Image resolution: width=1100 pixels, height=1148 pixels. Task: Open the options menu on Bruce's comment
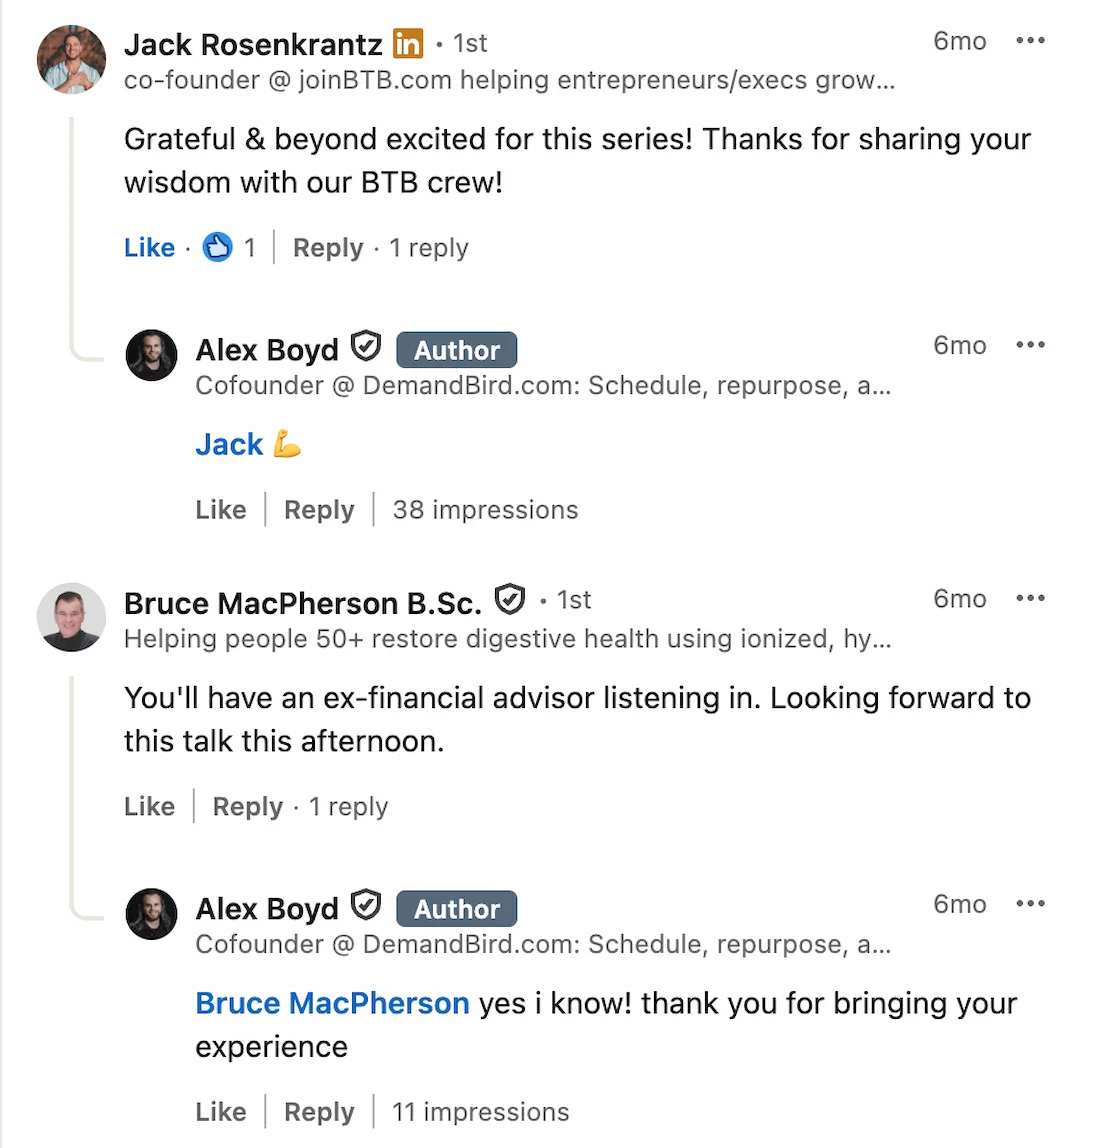coord(1030,598)
